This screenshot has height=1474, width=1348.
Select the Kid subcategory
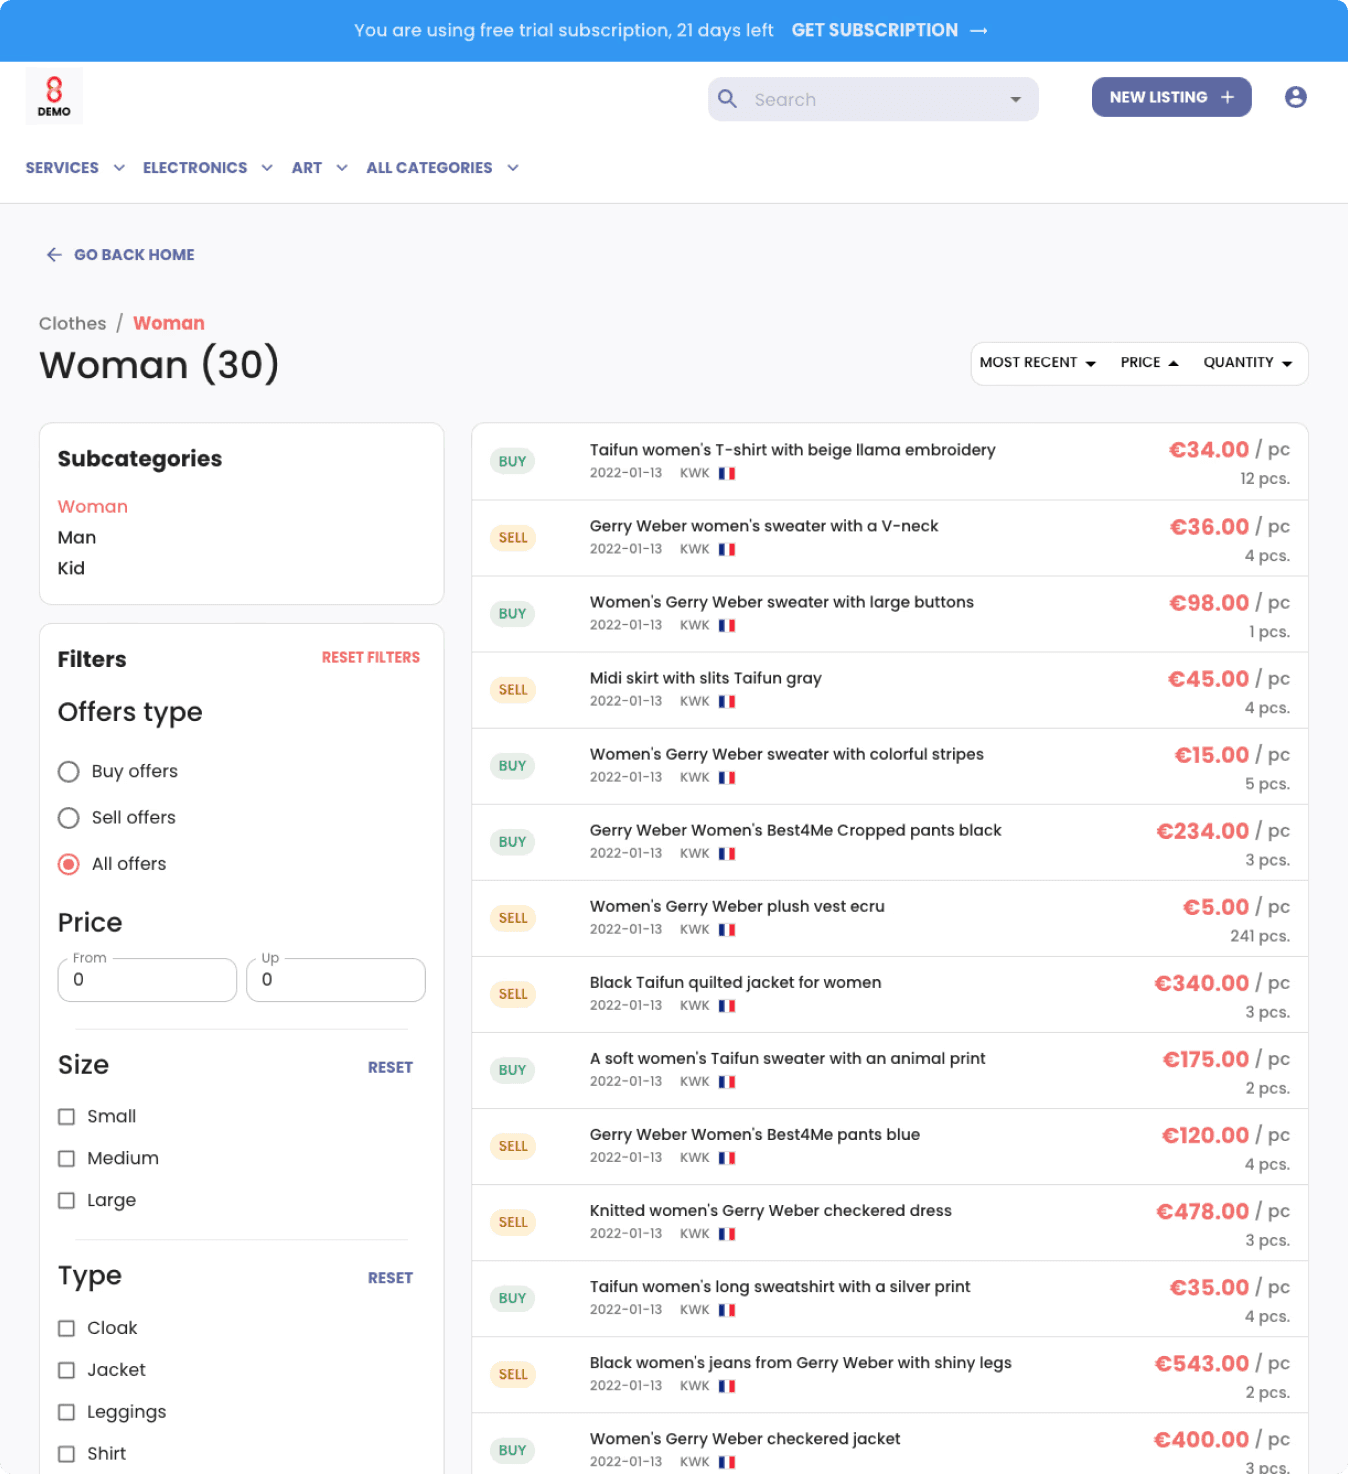(71, 569)
